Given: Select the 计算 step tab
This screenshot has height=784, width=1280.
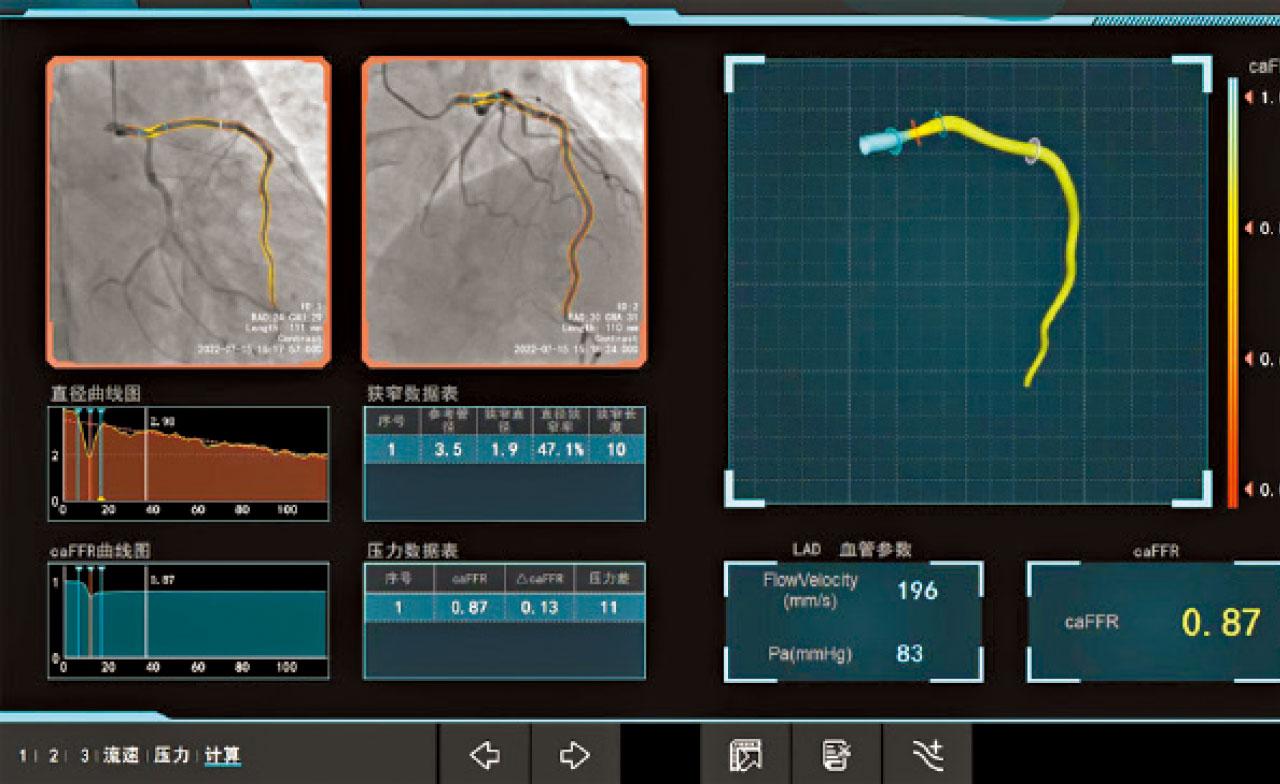Looking at the screenshot, I should [222, 755].
